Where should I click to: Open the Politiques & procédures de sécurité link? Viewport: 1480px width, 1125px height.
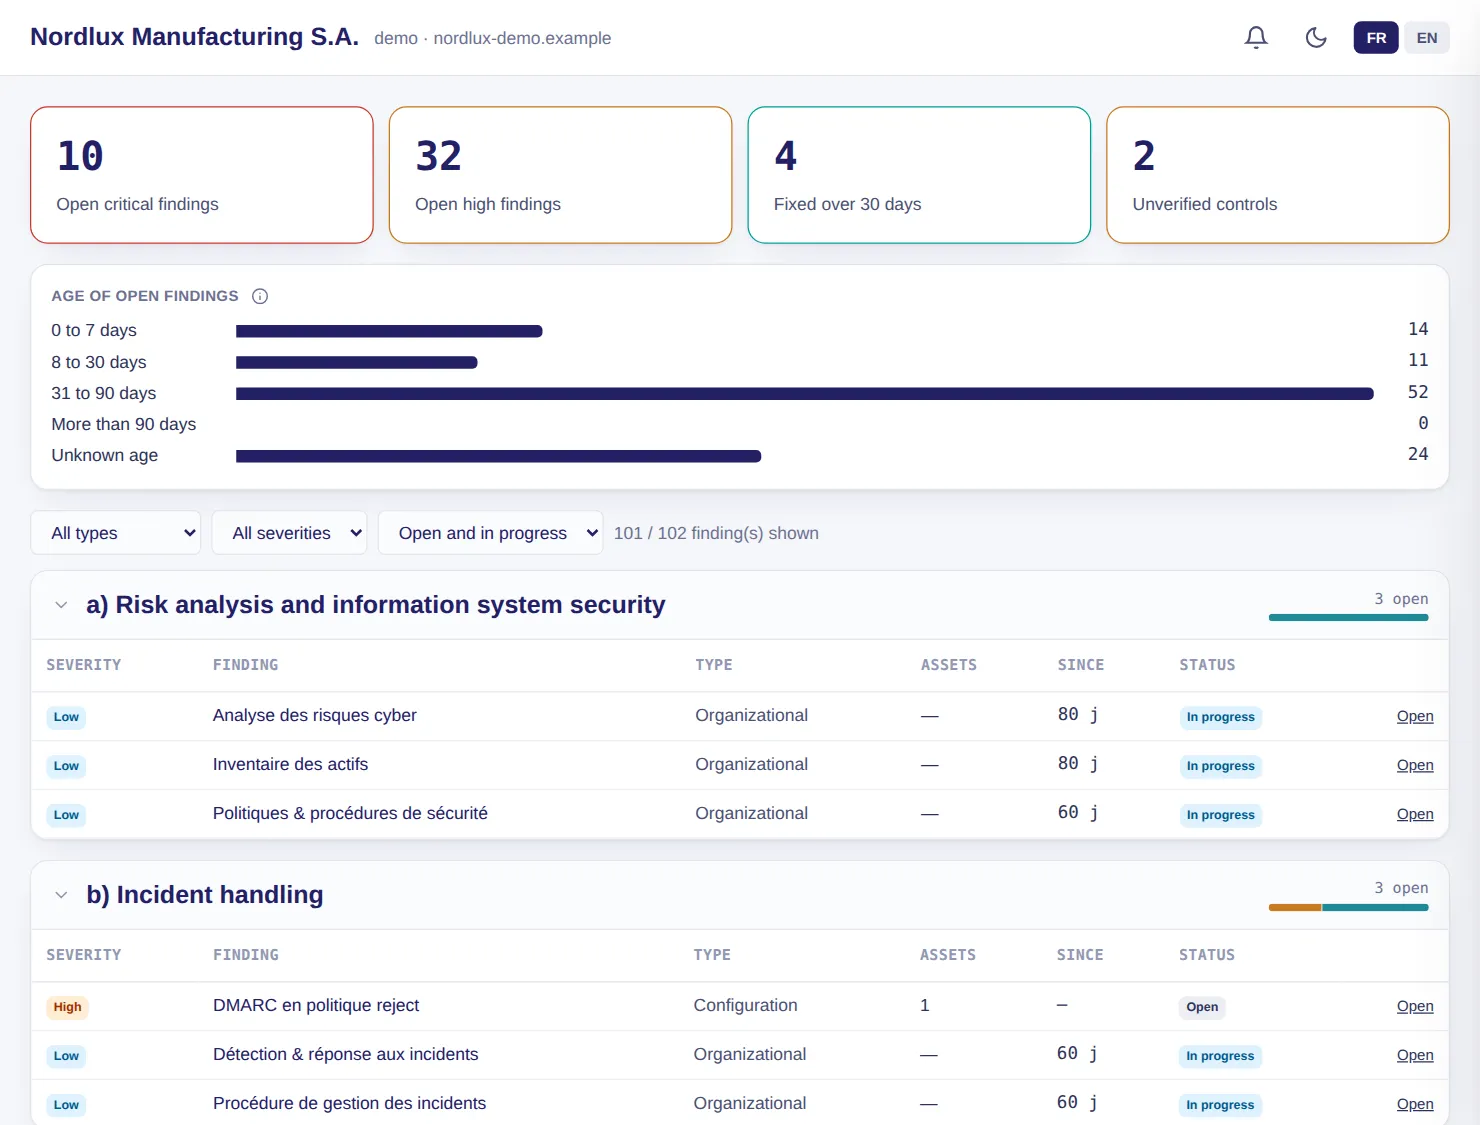point(1415,814)
